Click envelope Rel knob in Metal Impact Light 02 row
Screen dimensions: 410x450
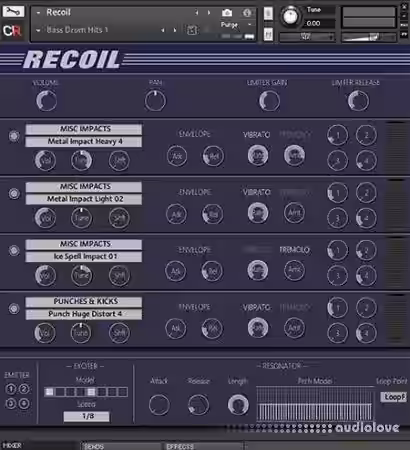[x=212, y=214]
